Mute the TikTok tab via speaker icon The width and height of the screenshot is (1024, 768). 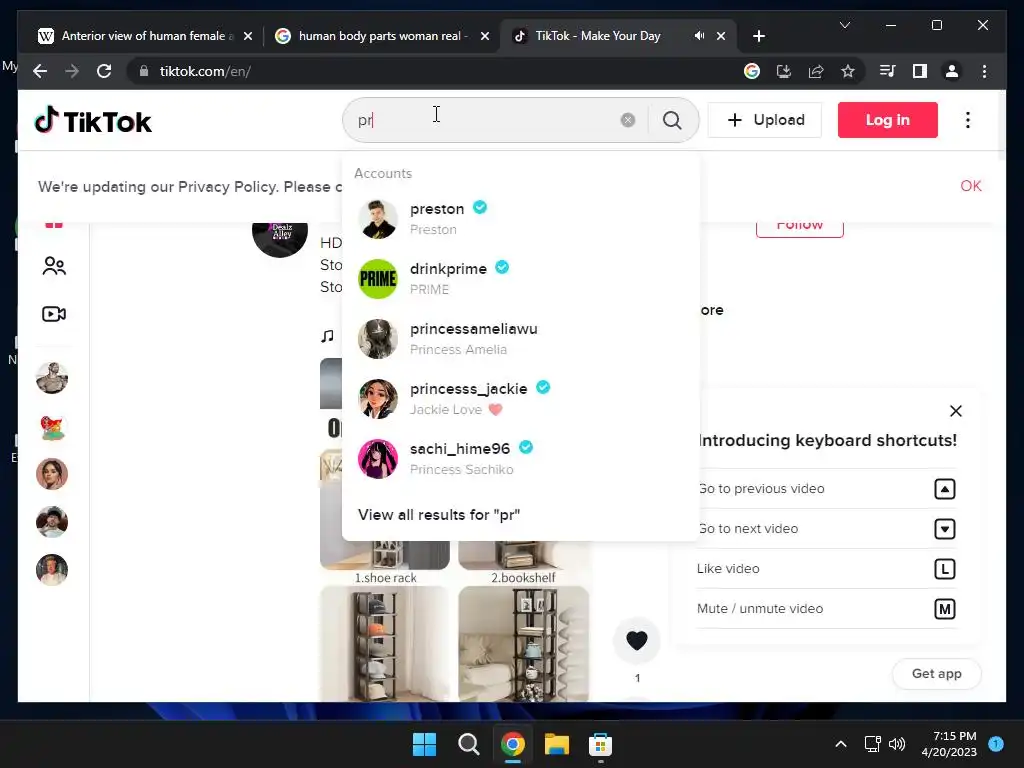pyautogui.click(x=699, y=36)
